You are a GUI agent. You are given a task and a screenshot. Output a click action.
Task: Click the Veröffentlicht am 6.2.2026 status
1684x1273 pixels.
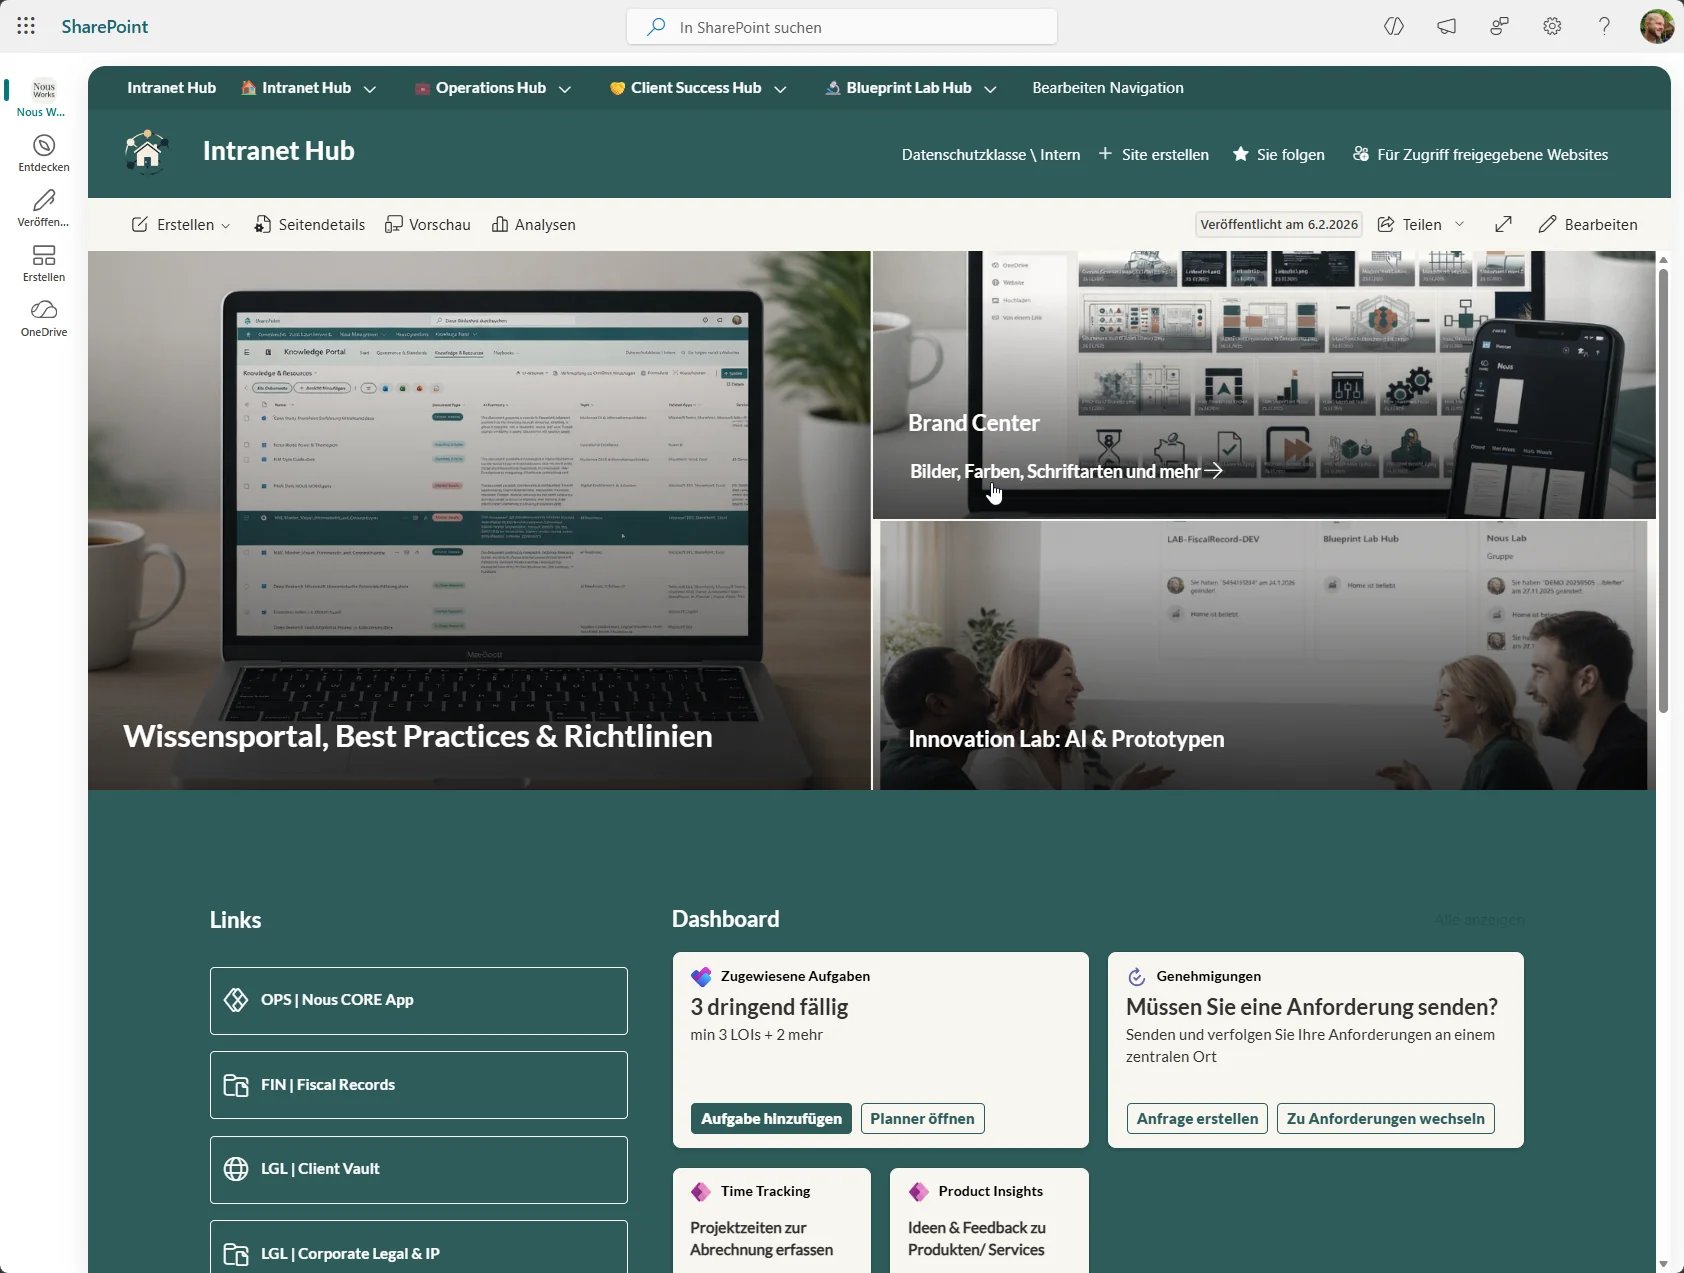pos(1279,224)
